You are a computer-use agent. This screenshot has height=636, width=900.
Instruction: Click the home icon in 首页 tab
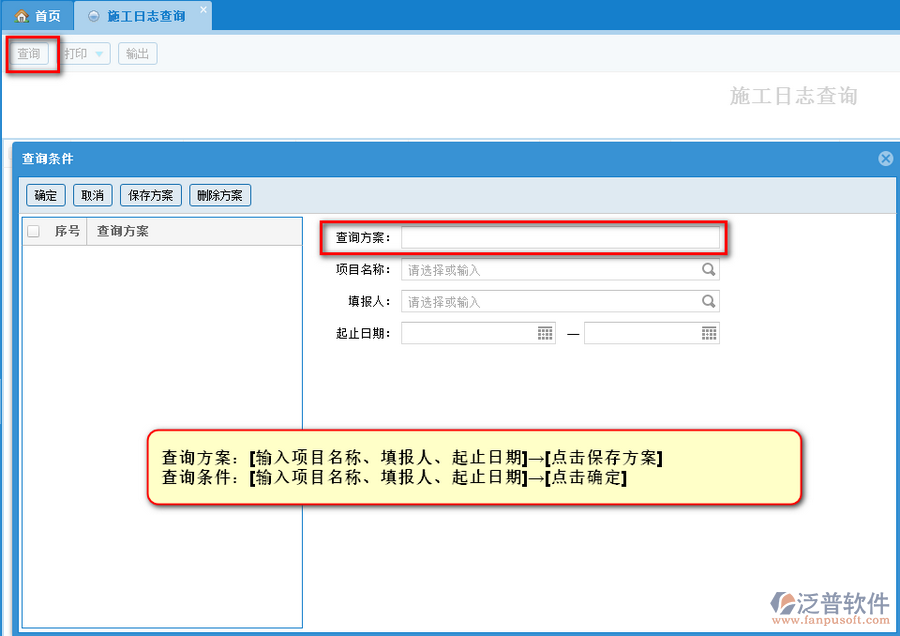click(x=22, y=16)
